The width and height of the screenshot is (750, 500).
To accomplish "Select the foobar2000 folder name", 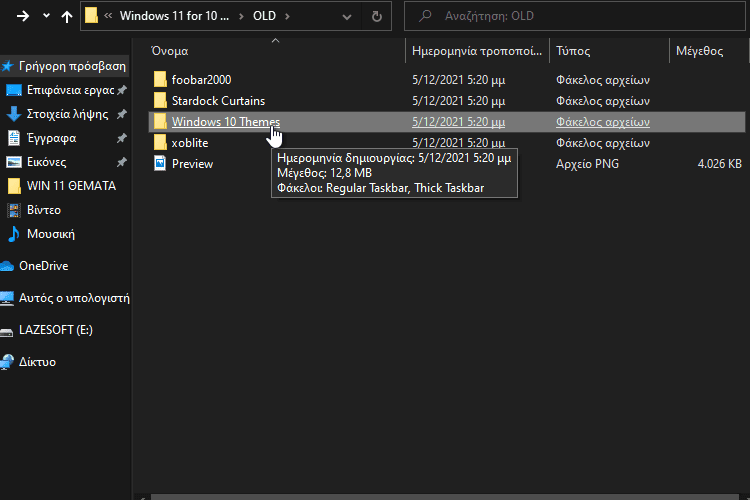I will point(201,79).
